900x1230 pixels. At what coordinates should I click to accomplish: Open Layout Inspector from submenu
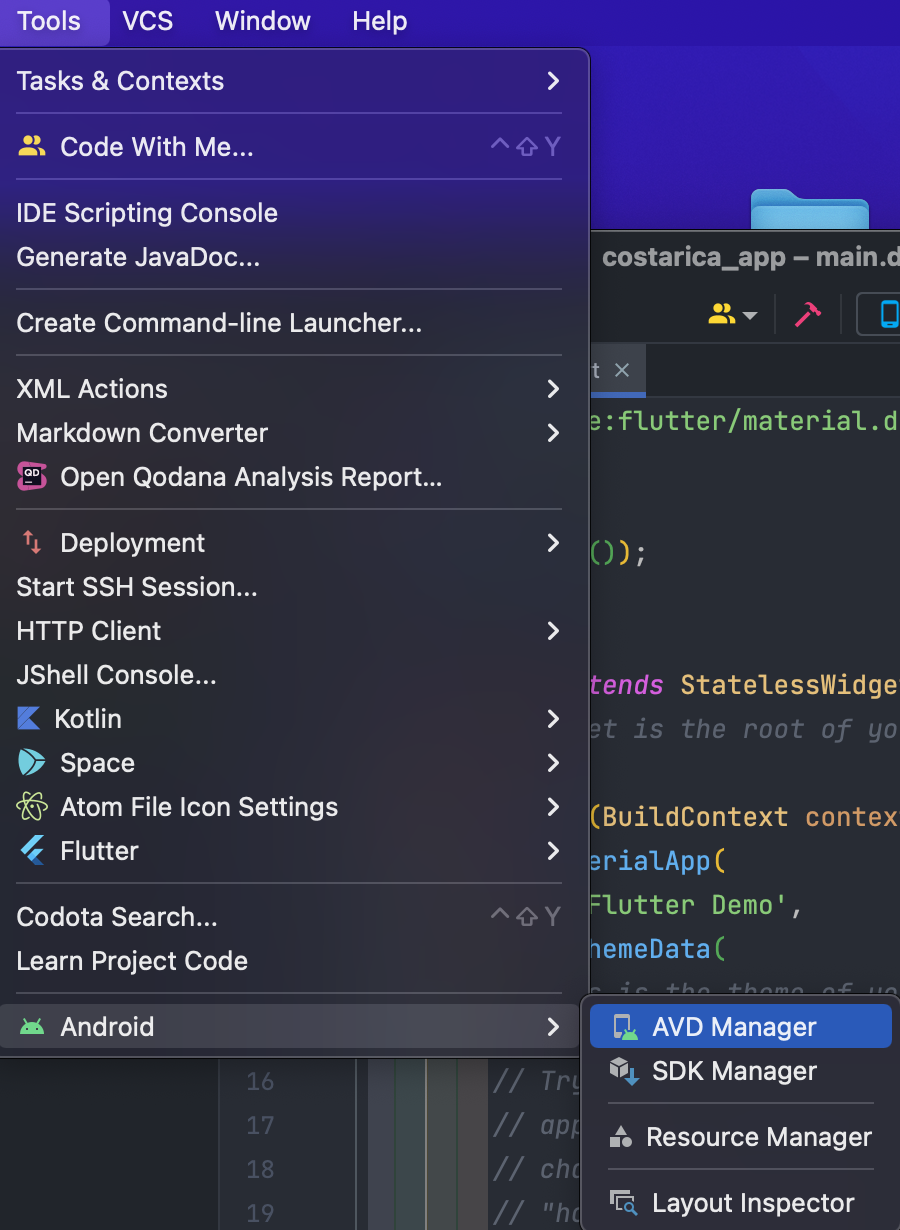coord(741,1203)
